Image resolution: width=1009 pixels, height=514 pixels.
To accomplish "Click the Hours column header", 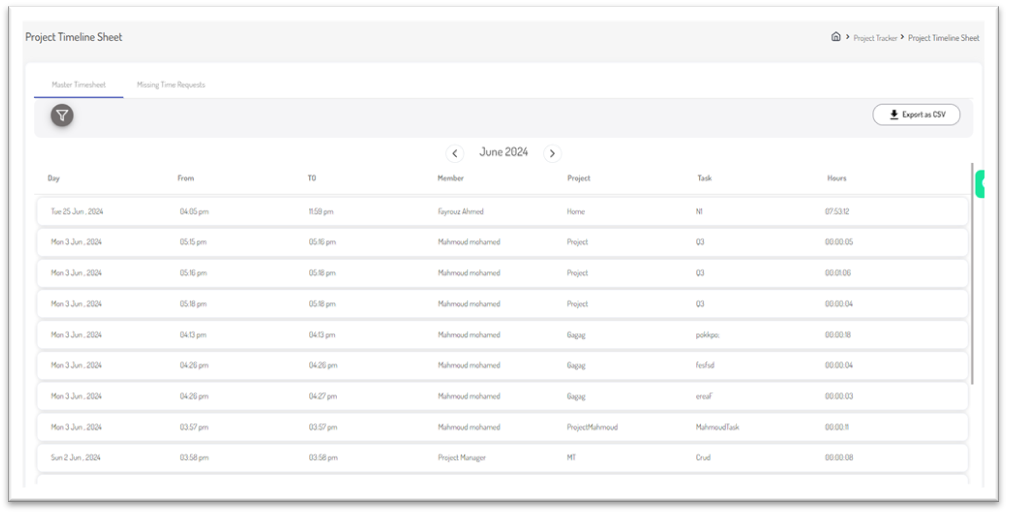I will coord(836,178).
